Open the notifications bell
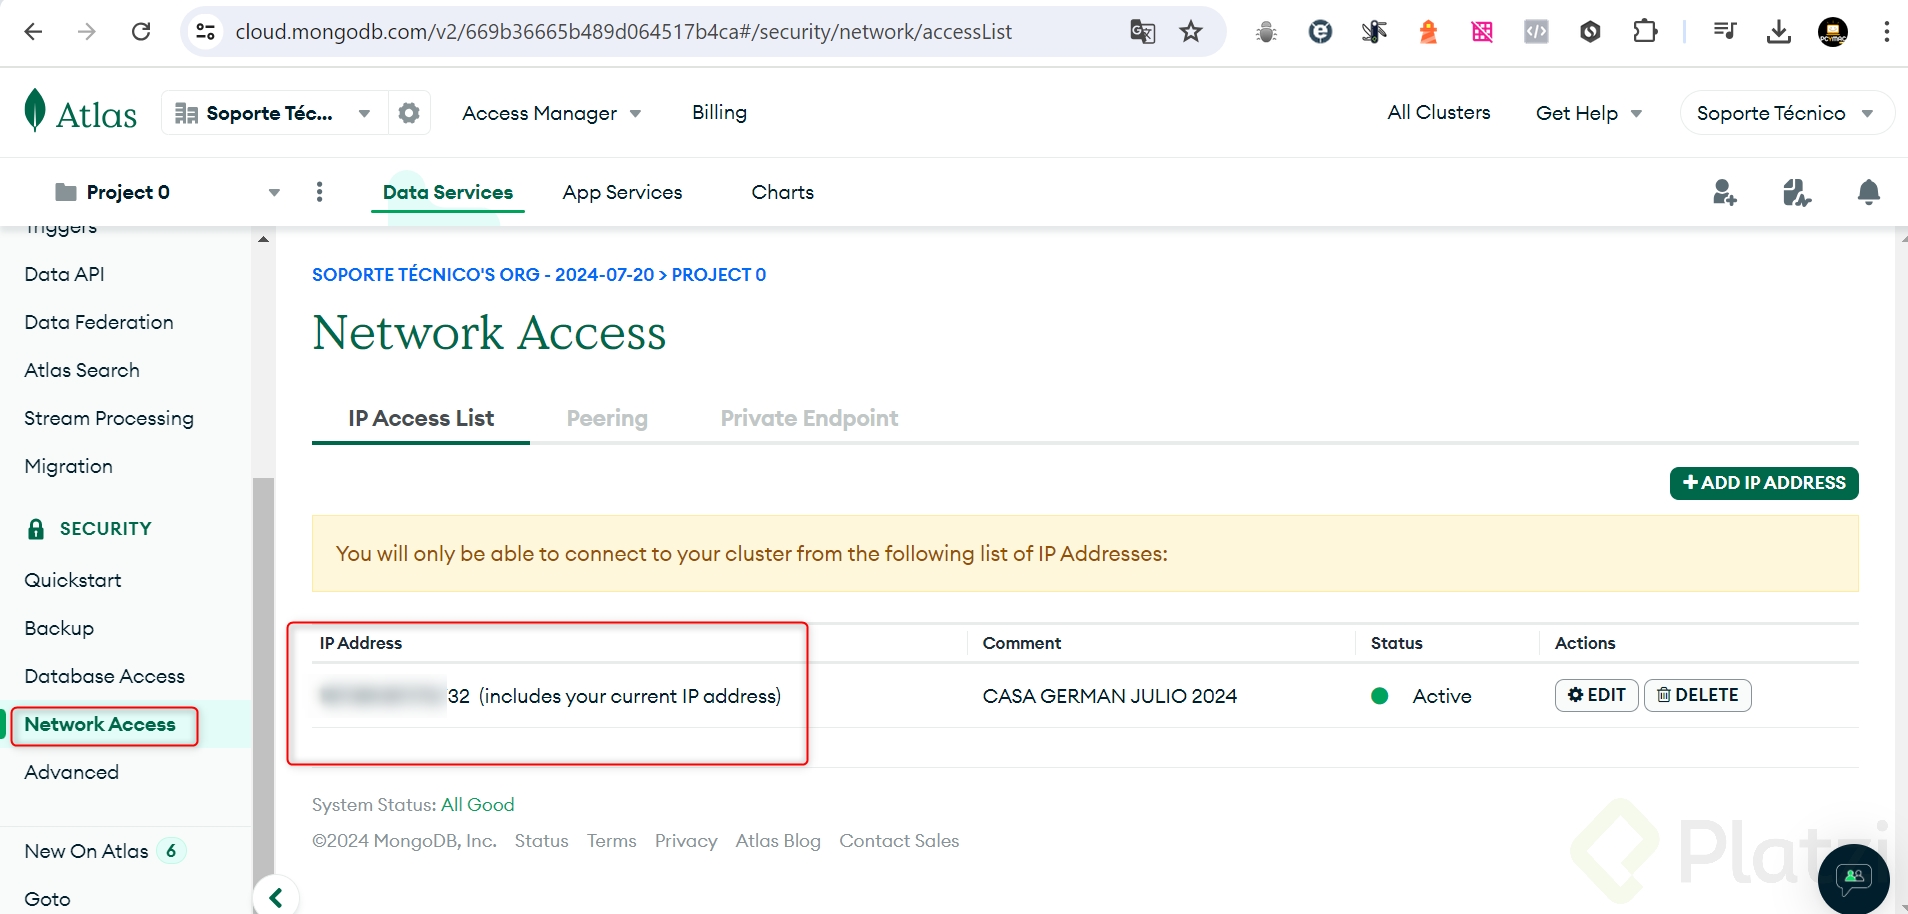Image resolution: width=1908 pixels, height=914 pixels. point(1868,192)
